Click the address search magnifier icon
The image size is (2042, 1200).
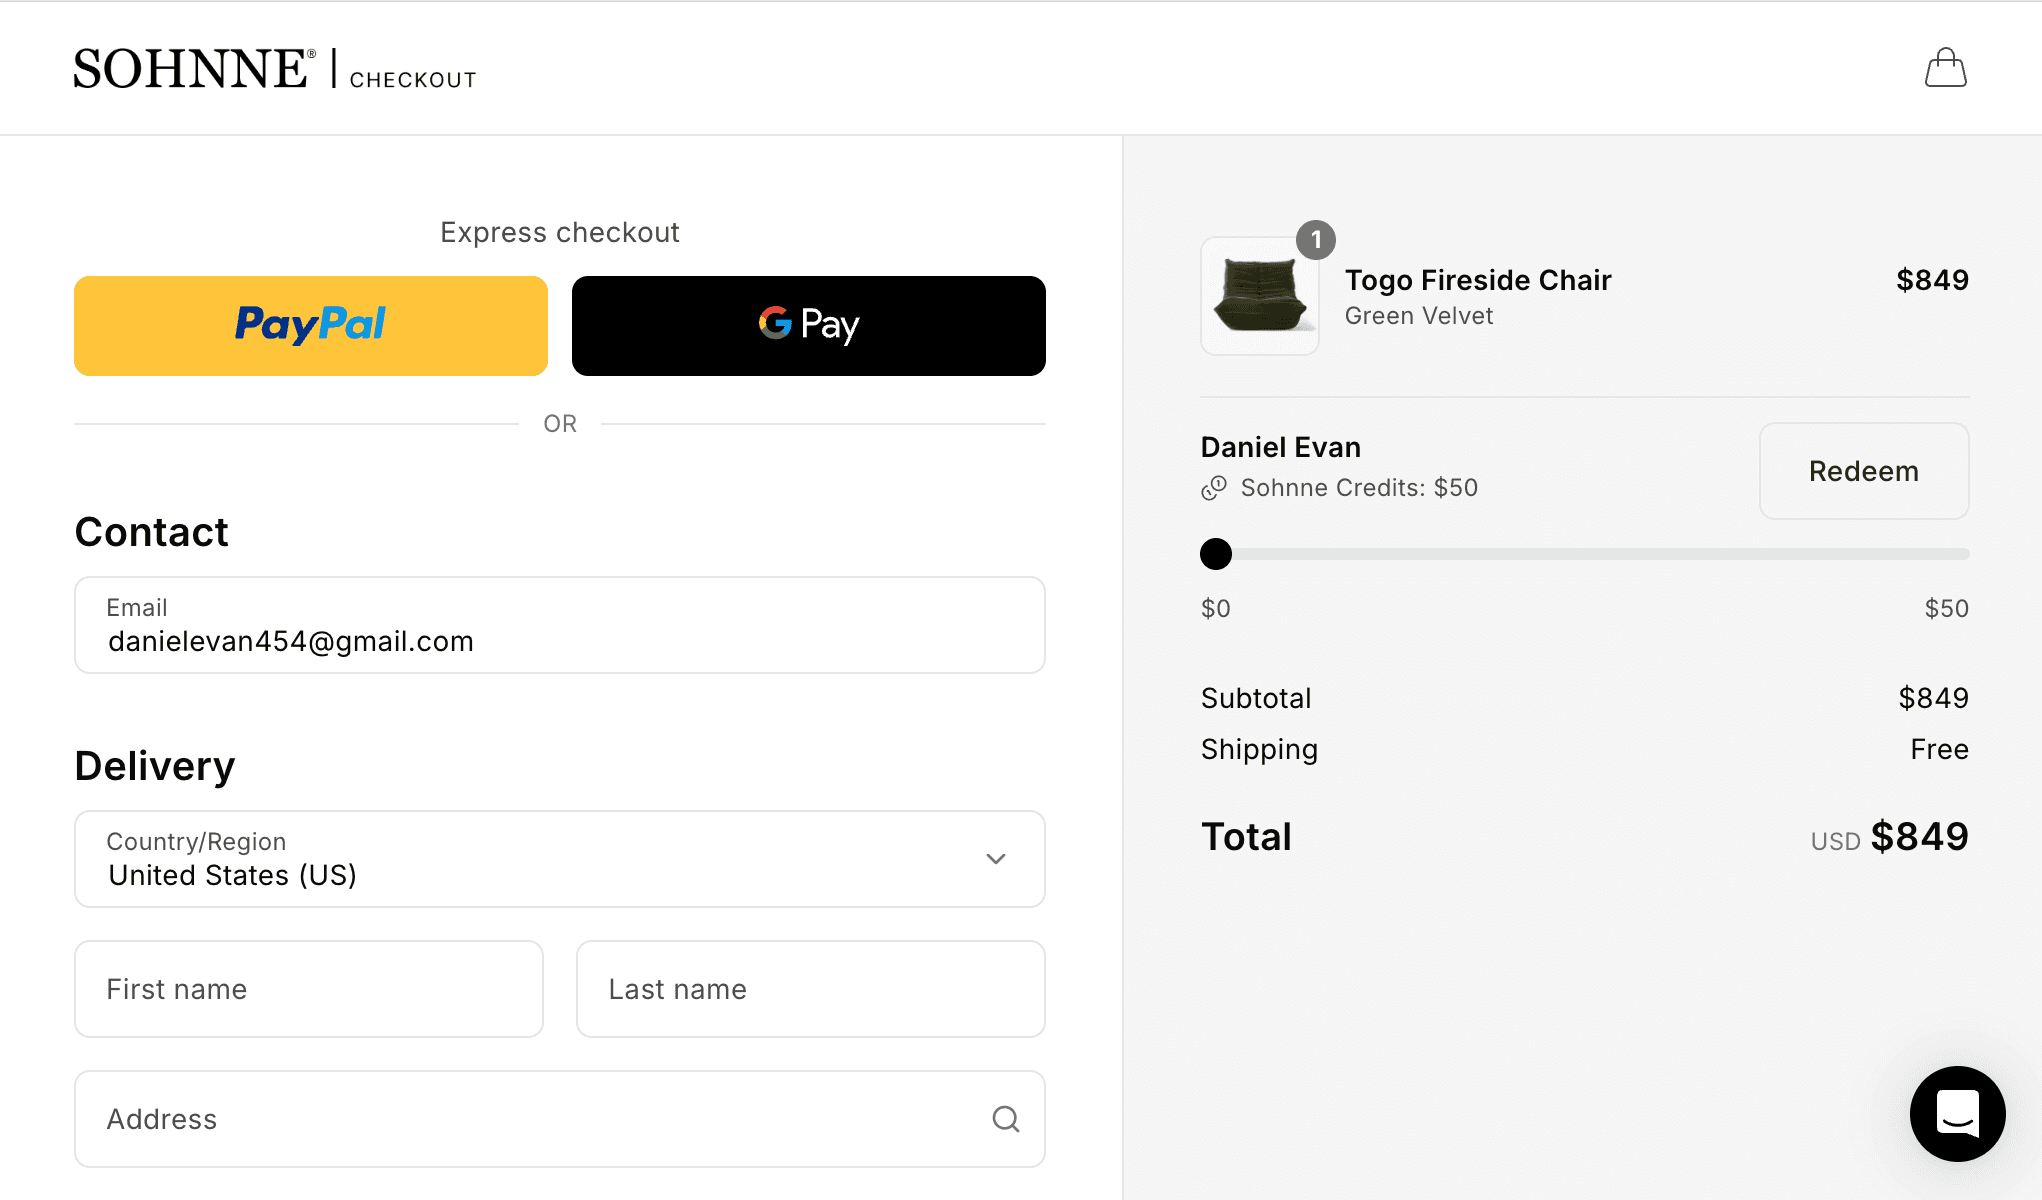click(x=1006, y=1119)
